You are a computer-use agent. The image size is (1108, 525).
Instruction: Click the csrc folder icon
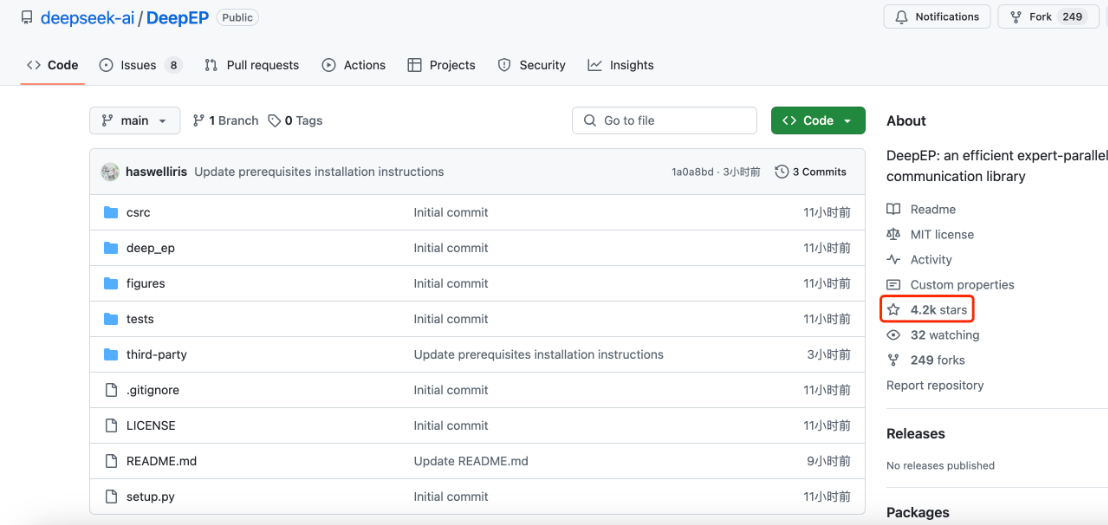pyautogui.click(x=111, y=213)
